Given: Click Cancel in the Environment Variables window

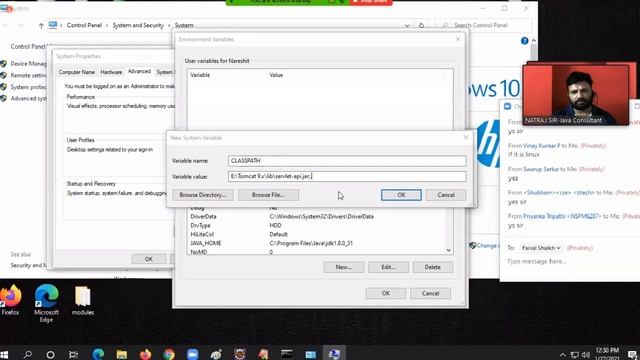Looking at the screenshot, I should tap(431, 293).
